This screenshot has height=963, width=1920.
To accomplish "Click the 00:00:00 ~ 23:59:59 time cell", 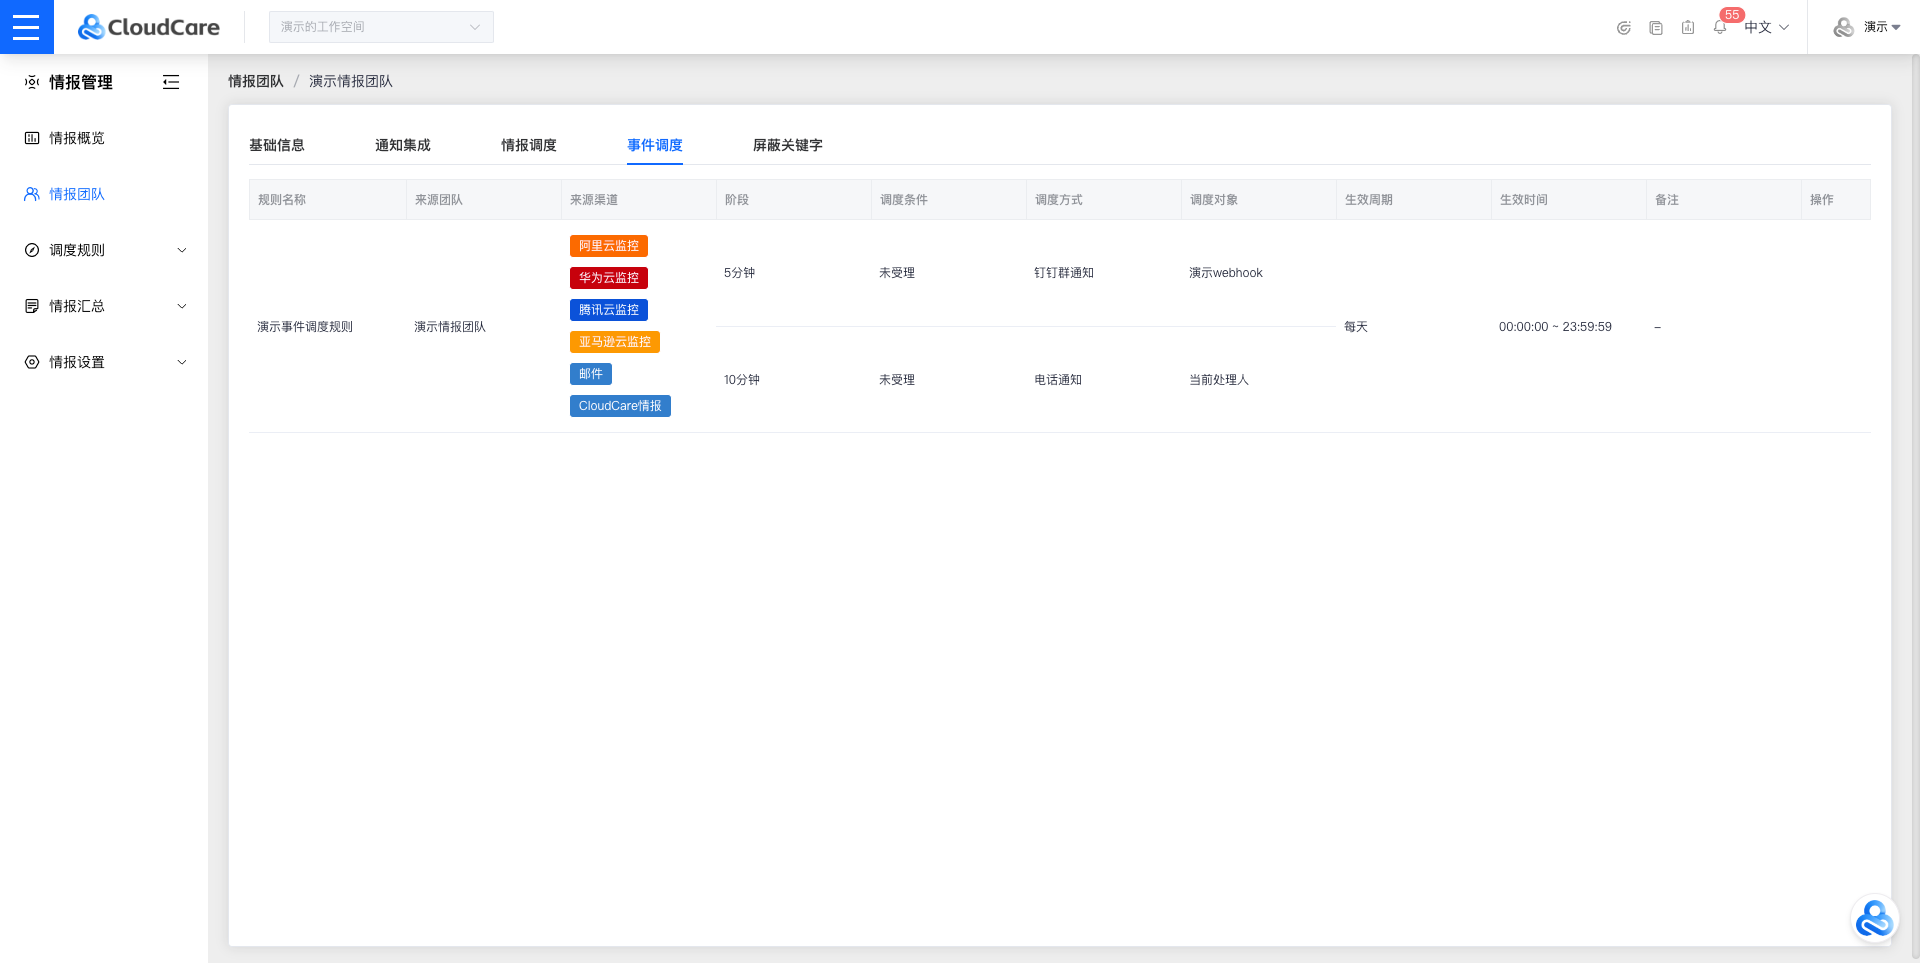I will pos(1555,327).
